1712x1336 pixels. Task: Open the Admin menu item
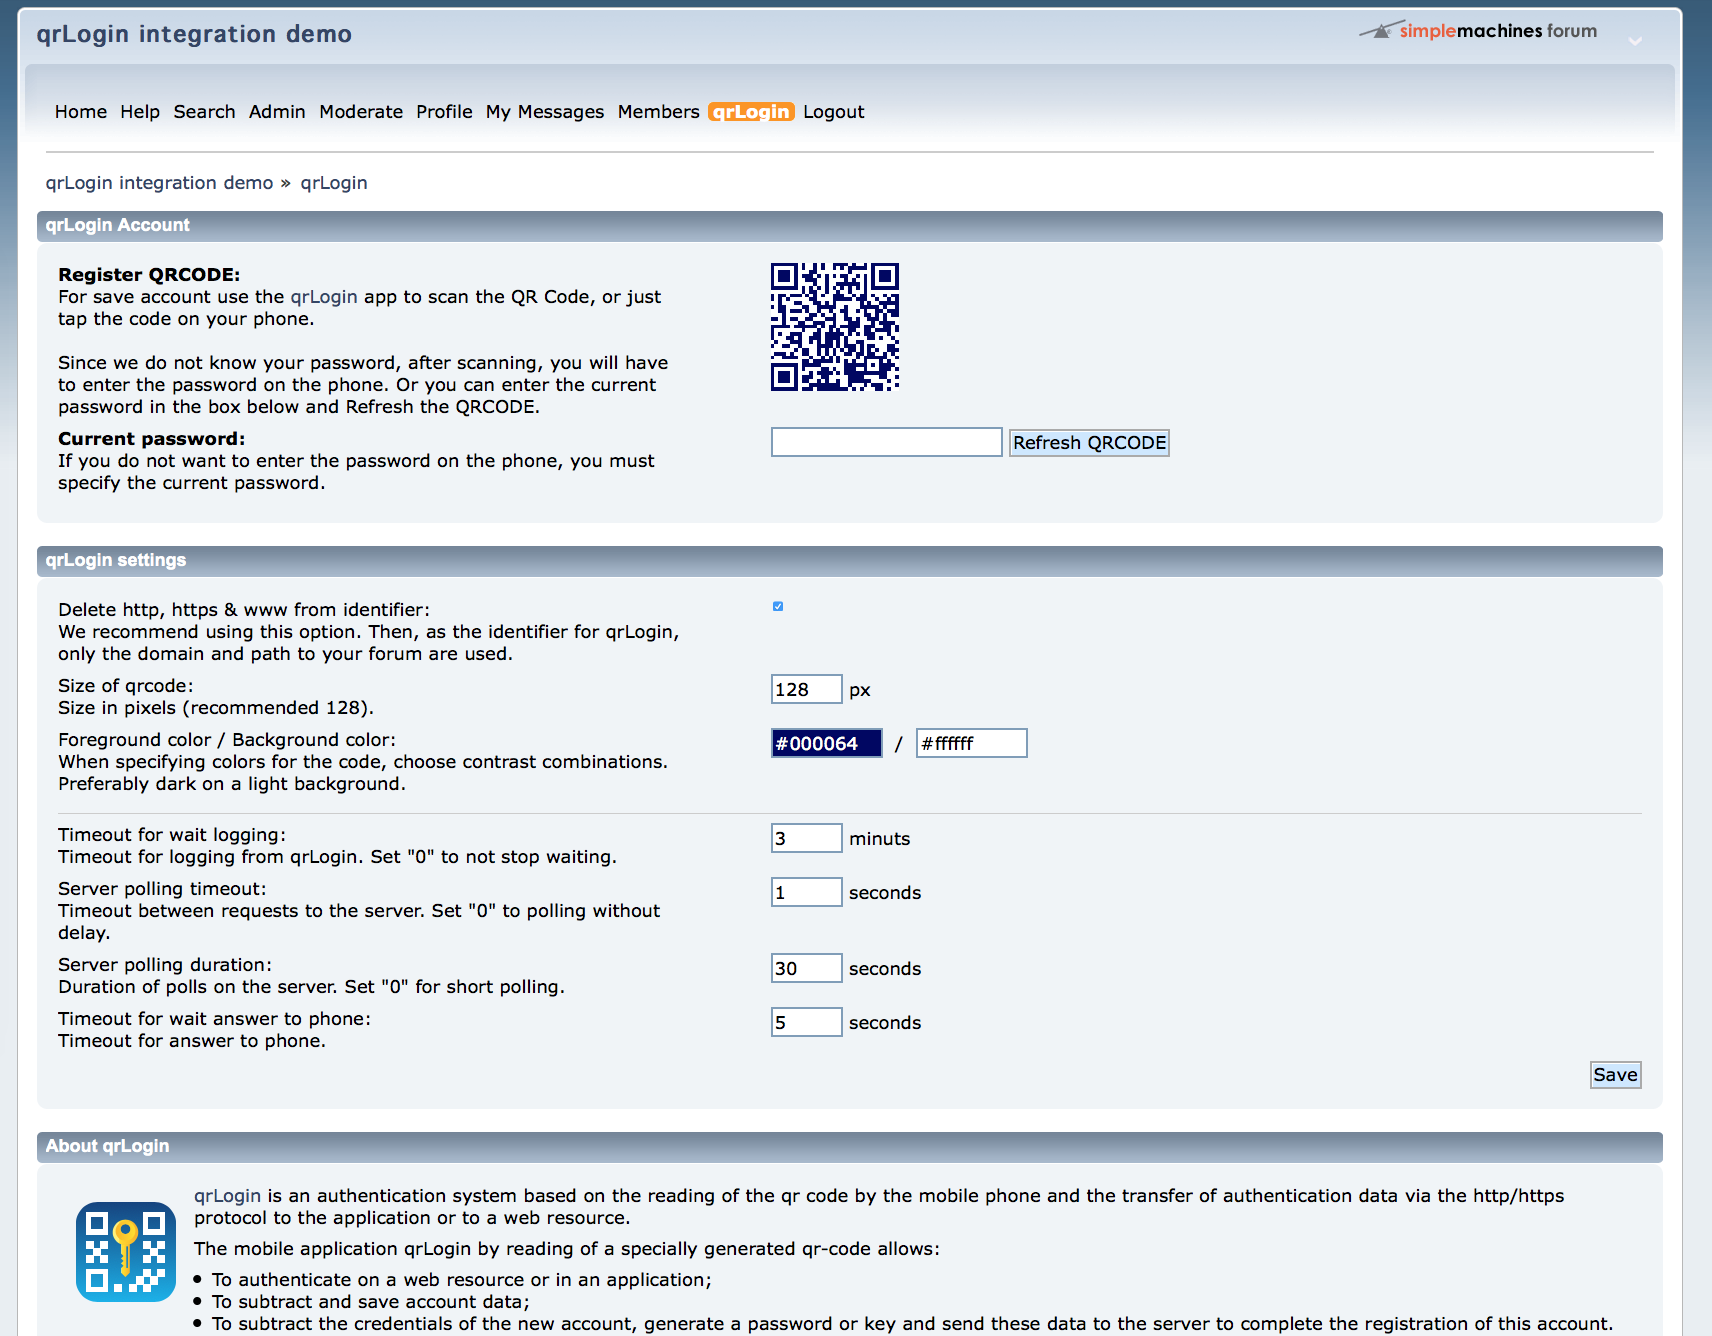(277, 112)
